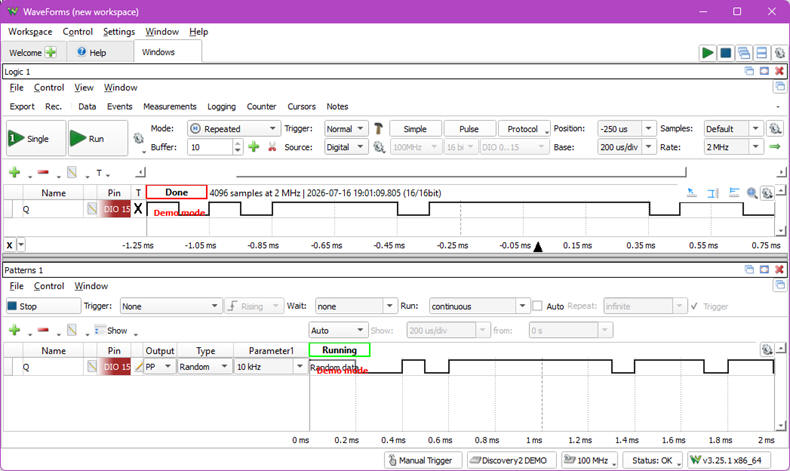
Task: Open acquisition settings gear next to Samples
Action: point(775,128)
